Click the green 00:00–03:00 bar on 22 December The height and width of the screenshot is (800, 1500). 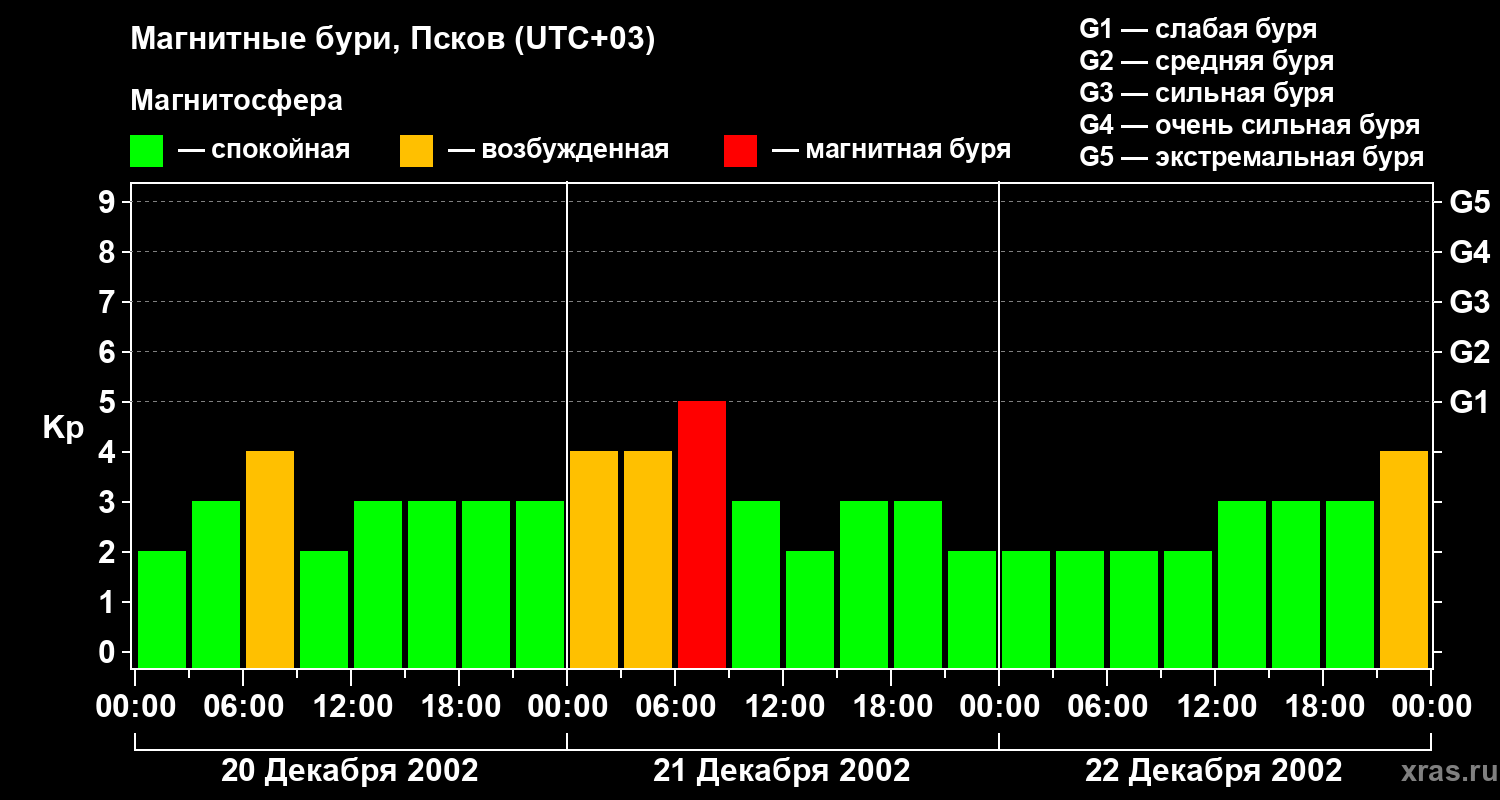[x=1026, y=609]
